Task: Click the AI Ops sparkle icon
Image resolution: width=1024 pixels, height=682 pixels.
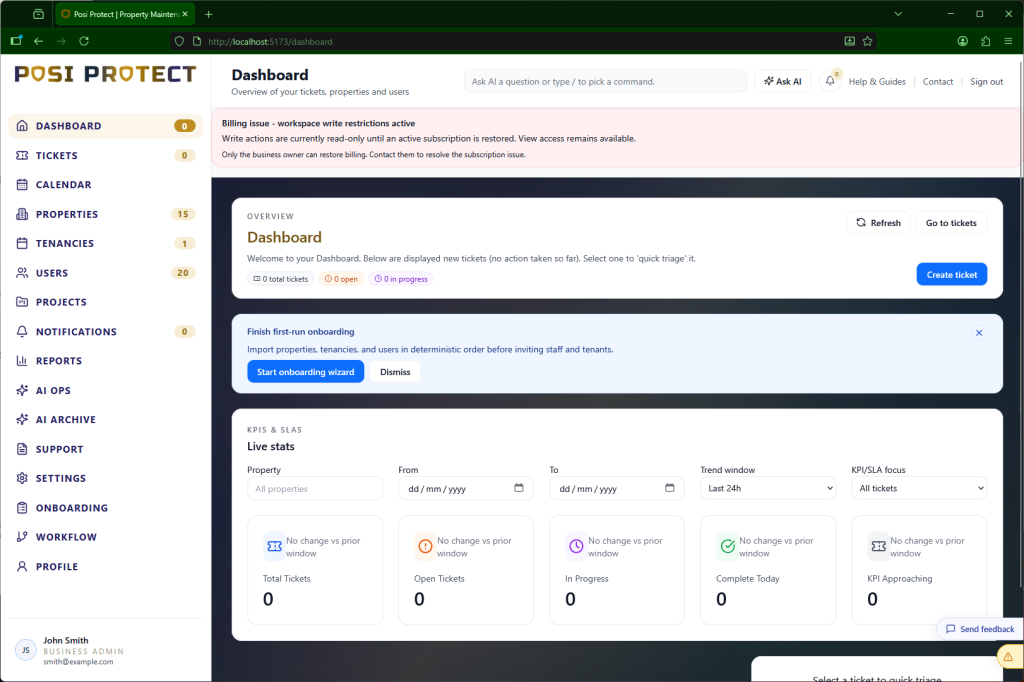Action: [22, 390]
